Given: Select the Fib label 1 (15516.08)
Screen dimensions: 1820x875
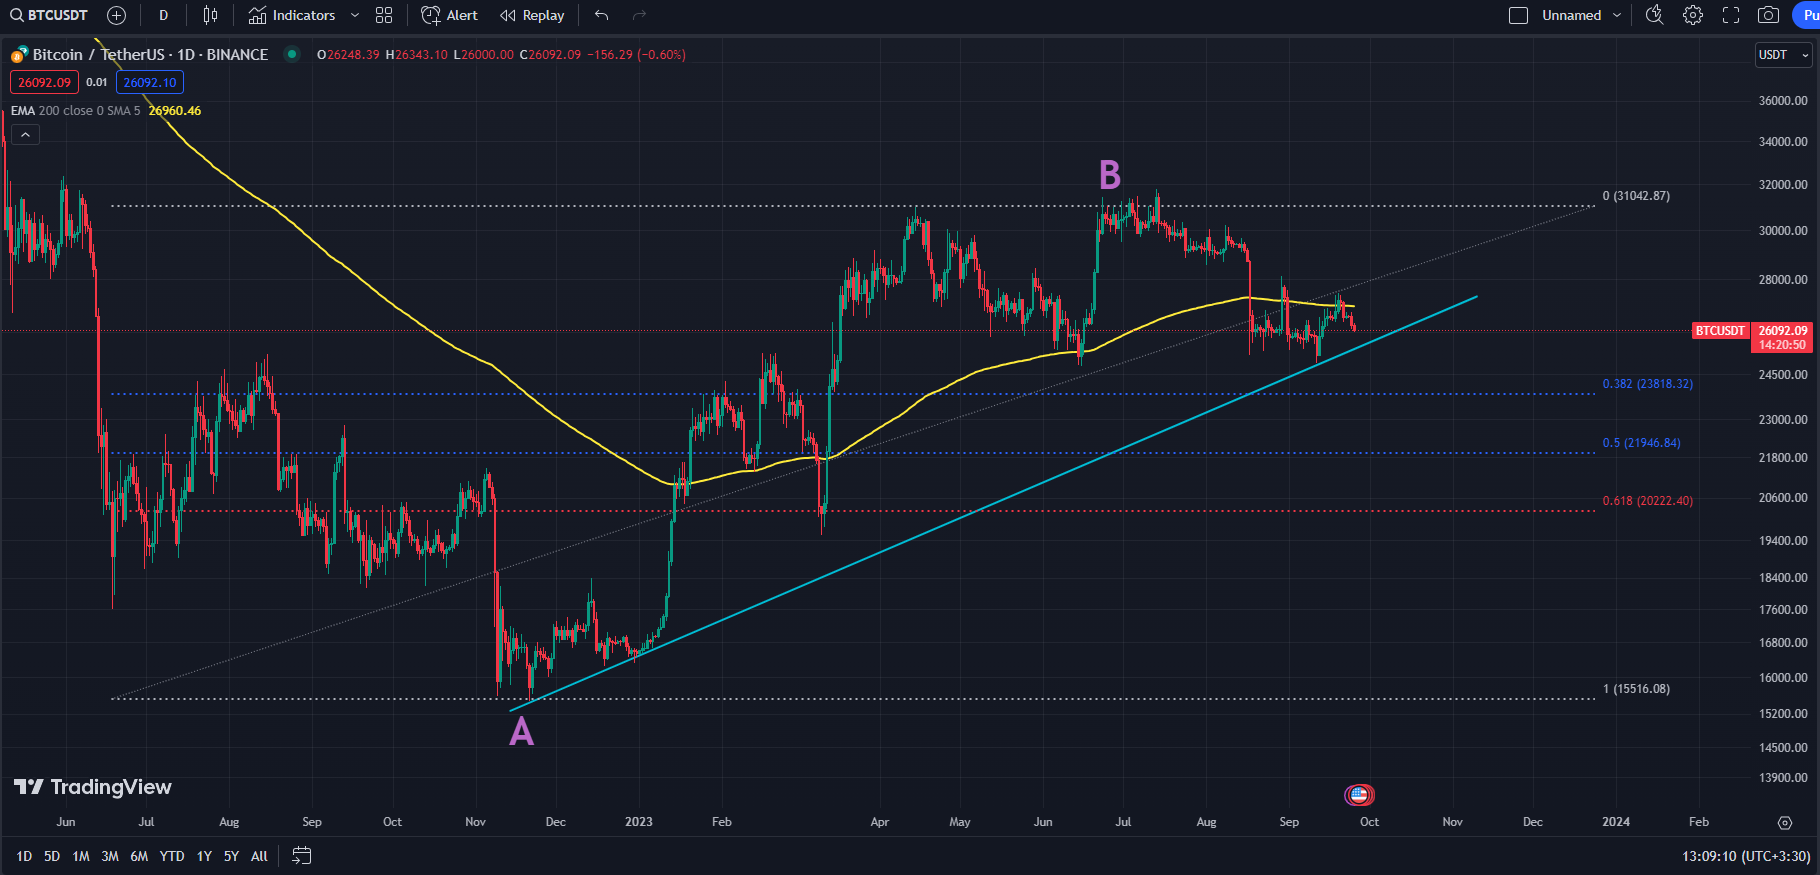Looking at the screenshot, I should [x=1636, y=689].
